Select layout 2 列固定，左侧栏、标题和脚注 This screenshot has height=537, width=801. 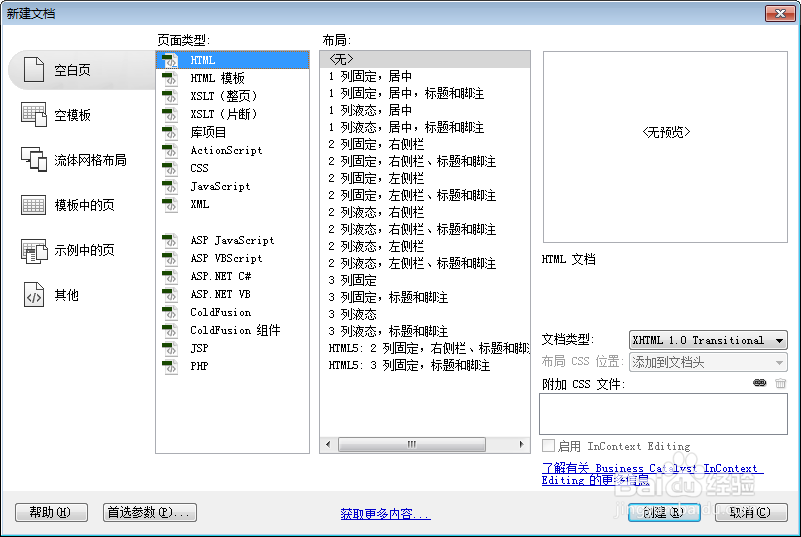425,195
